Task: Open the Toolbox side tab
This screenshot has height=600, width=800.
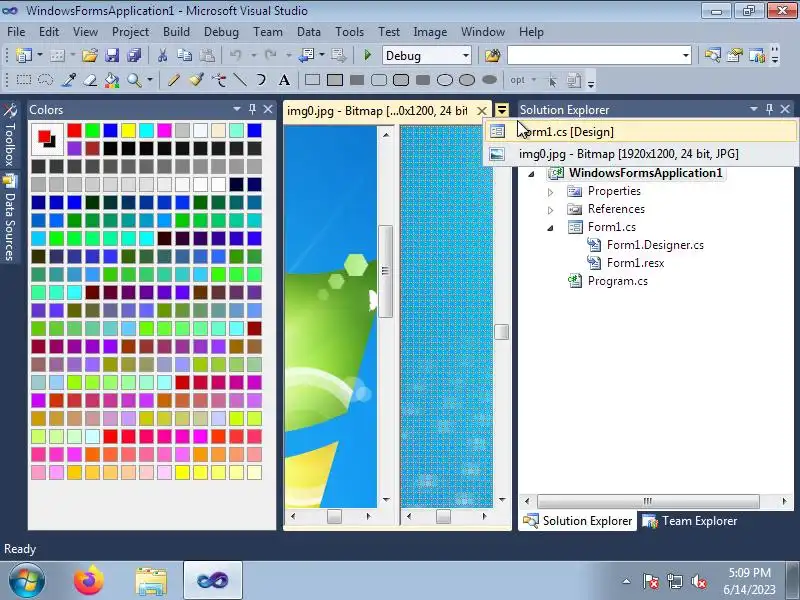Action: [x=9, y=135]
